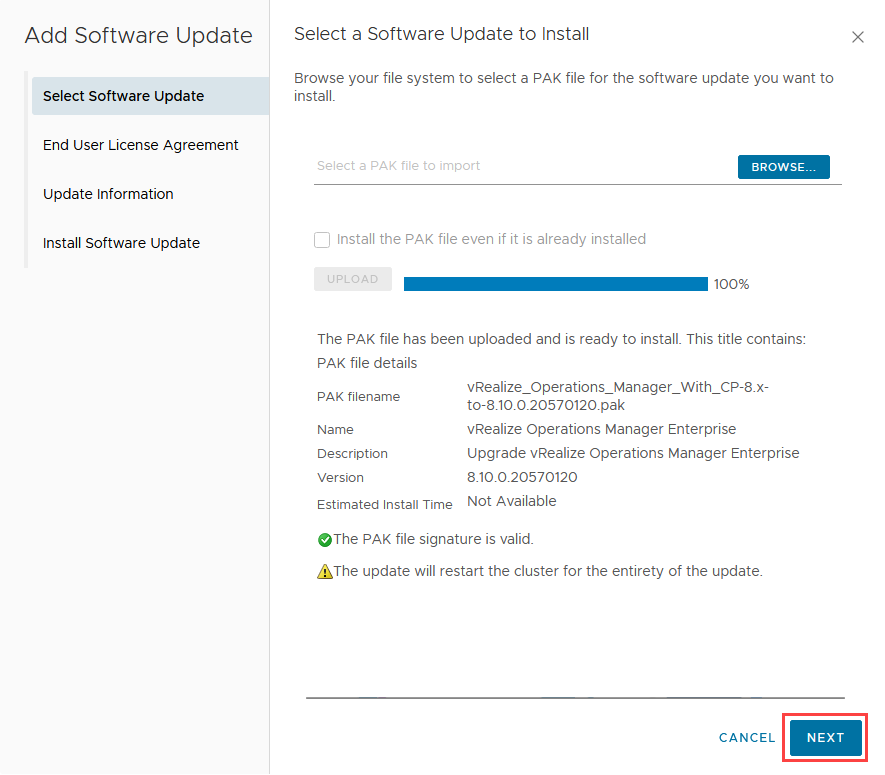Click the 'PAK filename' label
885x775 pixels.
[358, 397]
